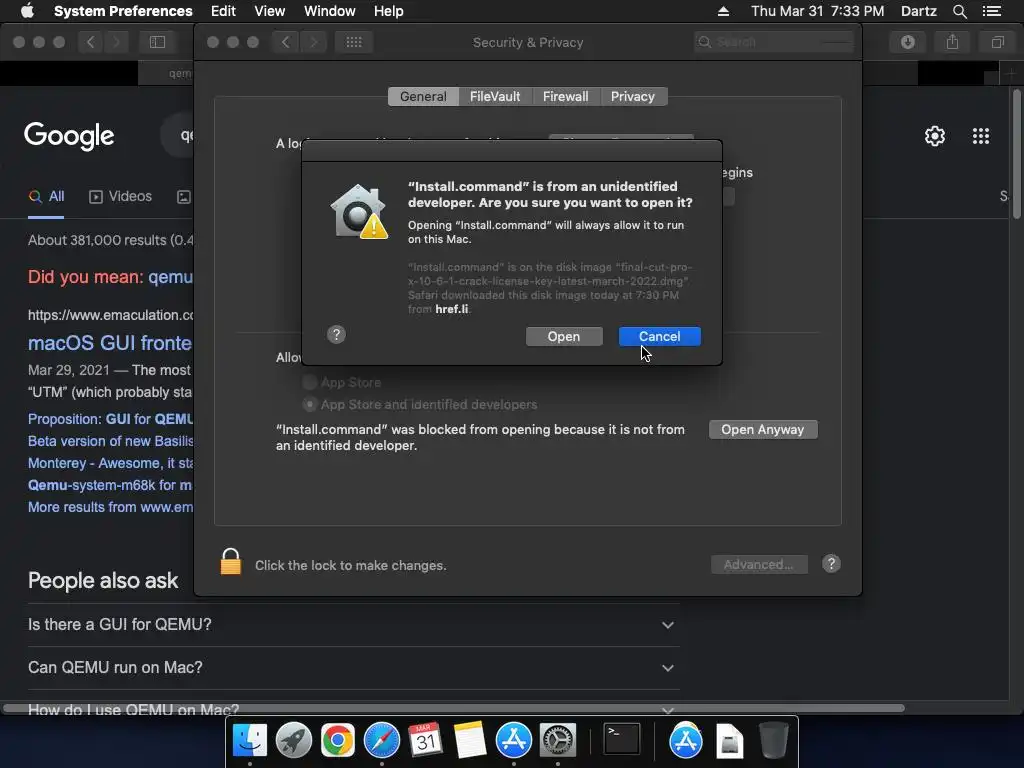Viewport: 1024px width, 768px height.
Task: Open Notification Center list icon
Action: [992, 11]
